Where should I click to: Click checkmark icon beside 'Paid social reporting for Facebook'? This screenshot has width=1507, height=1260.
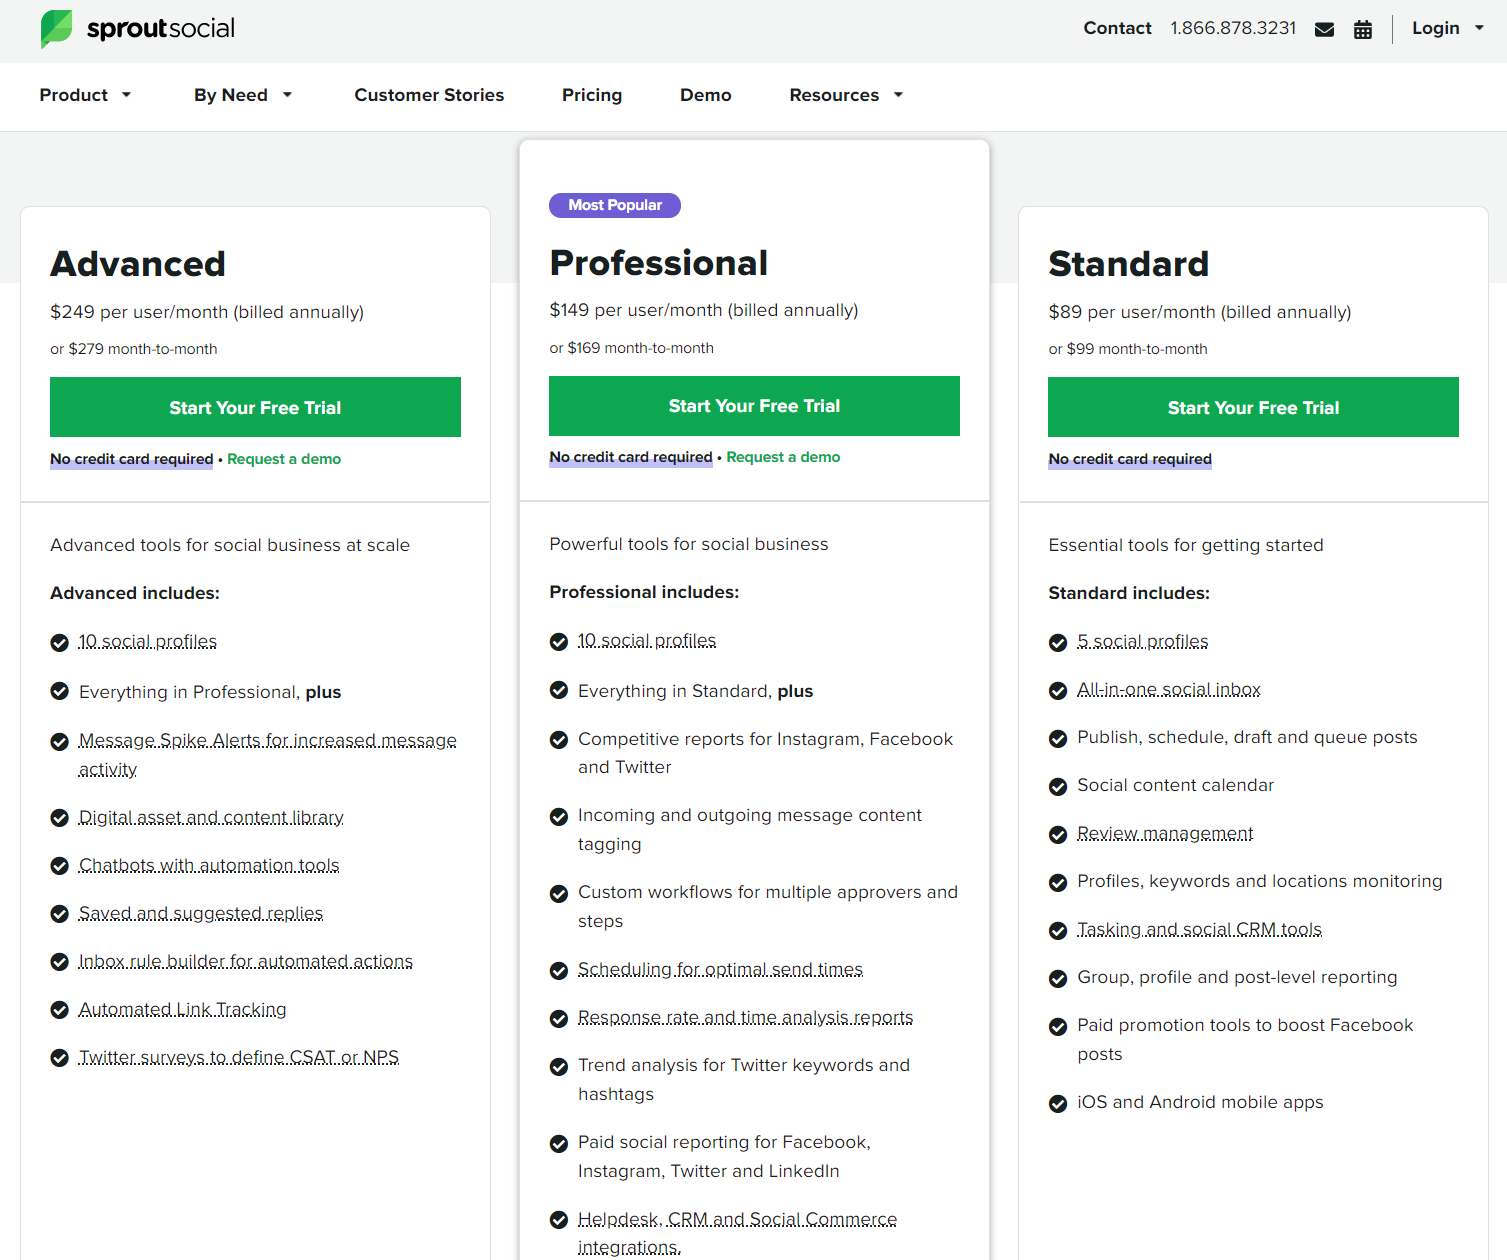pyautogui.click(x=559, y=1144)
